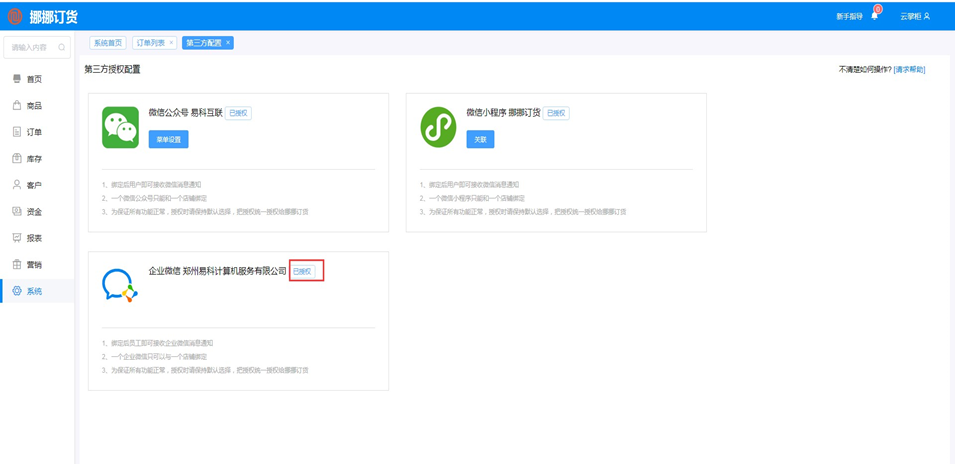The image size is (955, 464).
Task: Click the 菜单设置 button
Action: [x=168, y=139]
